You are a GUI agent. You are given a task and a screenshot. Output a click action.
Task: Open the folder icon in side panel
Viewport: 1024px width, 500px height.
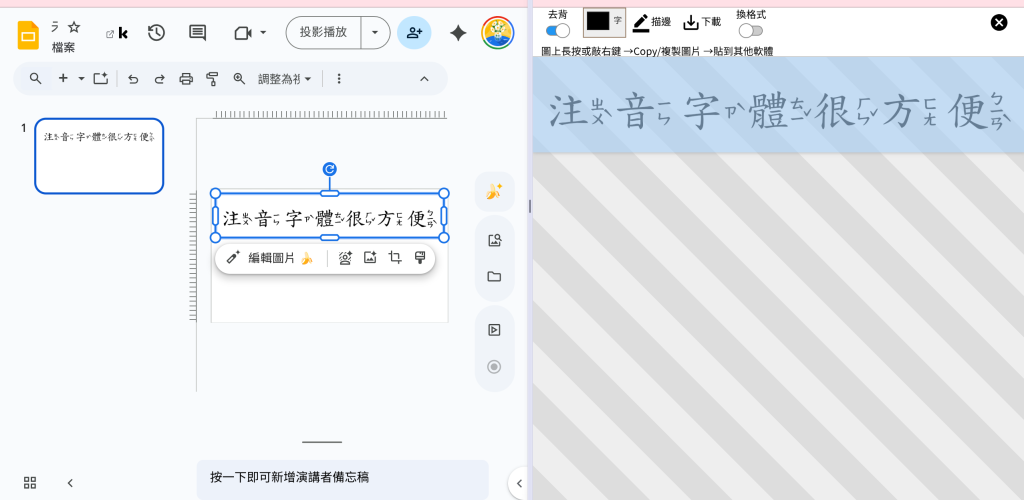[494, 277]
